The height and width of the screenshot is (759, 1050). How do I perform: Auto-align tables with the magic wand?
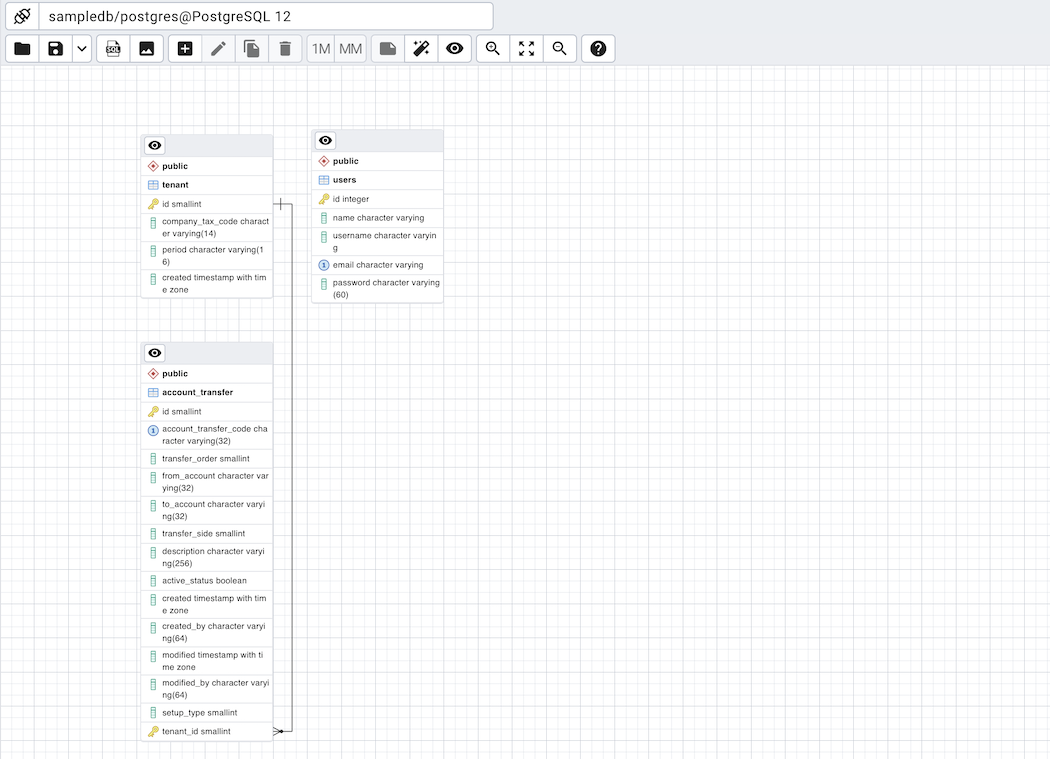[x=421, y=49]
